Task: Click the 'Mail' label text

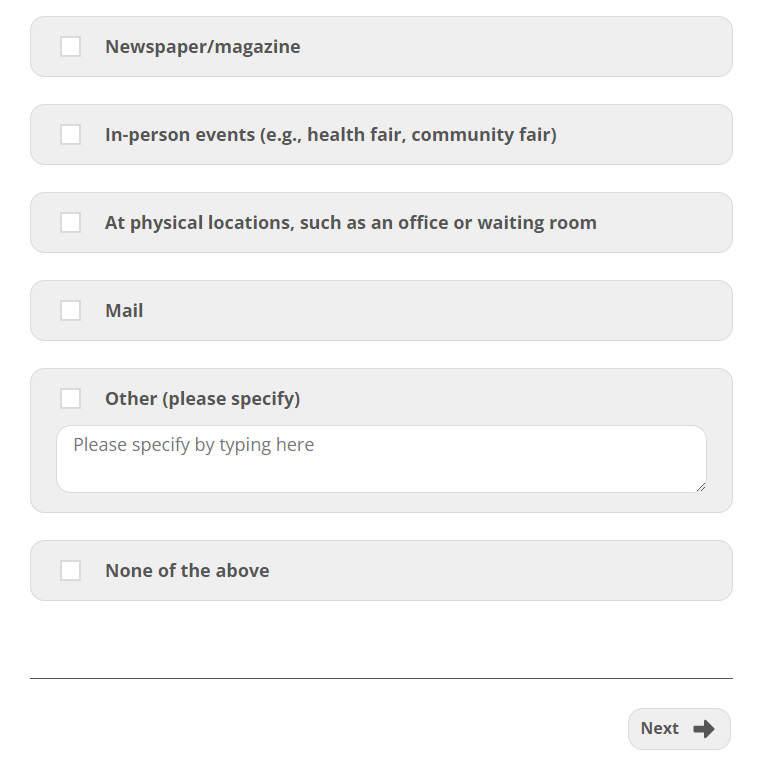Action: pos(124,311)
